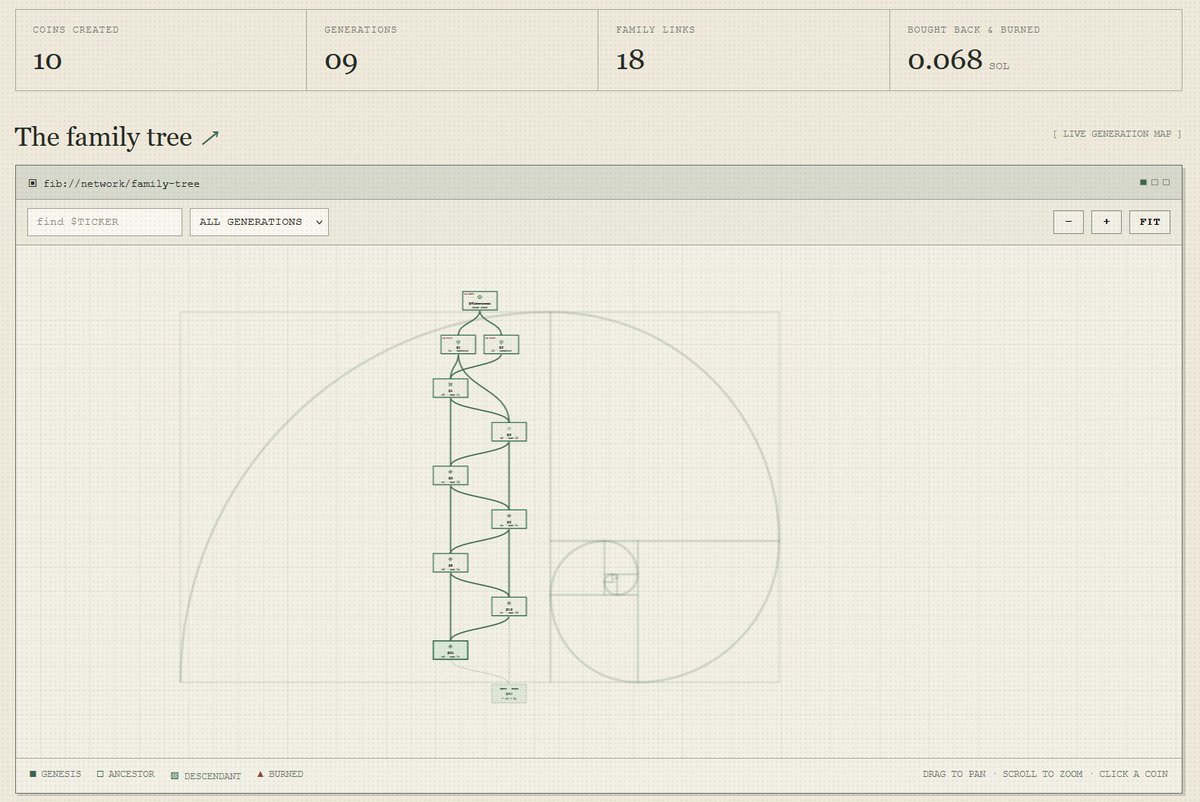The height and width of the screenshot is (802, 1200).
Task: Click the SCROLL TO ZOOM hint text
Action: pos(1042,774)
